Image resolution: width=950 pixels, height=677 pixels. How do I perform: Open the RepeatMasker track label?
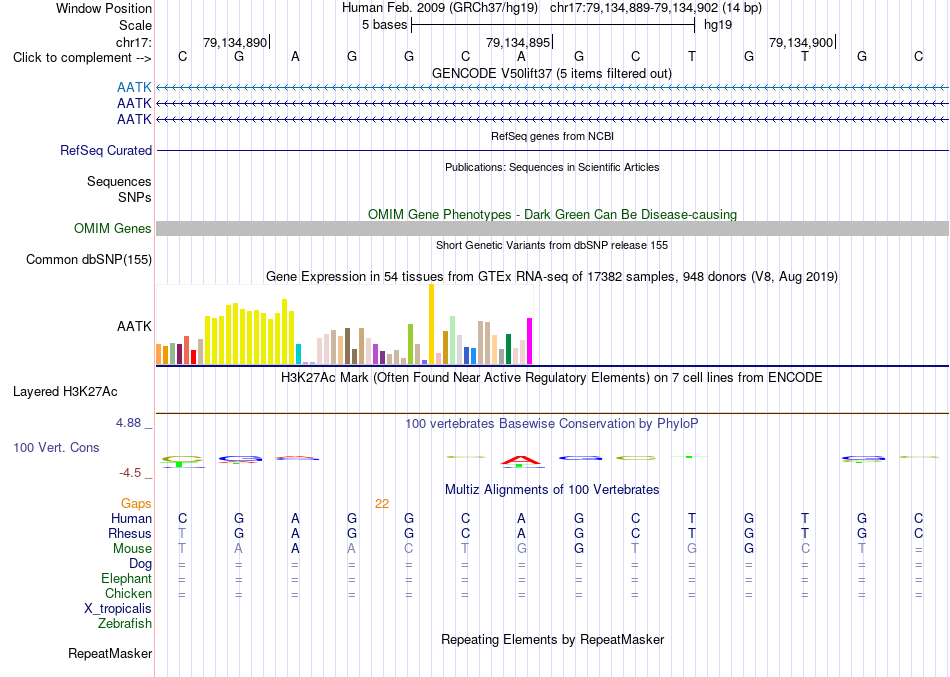tap(110, 653)
